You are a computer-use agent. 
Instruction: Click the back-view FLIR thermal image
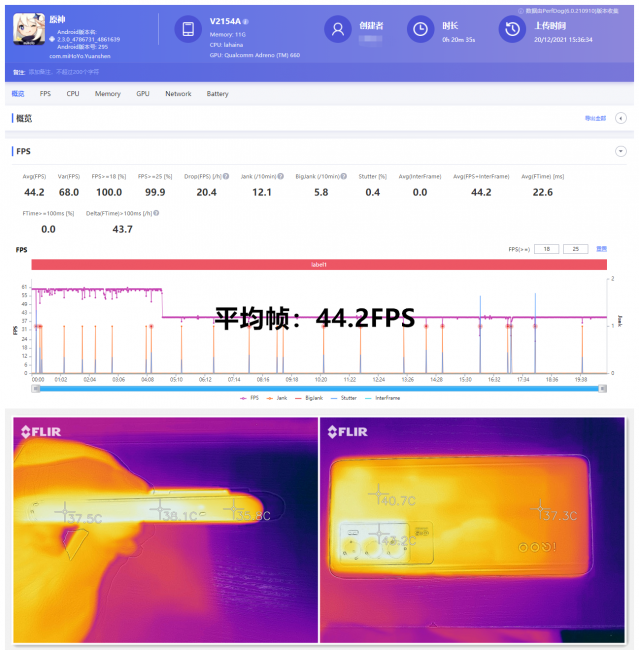472,530
